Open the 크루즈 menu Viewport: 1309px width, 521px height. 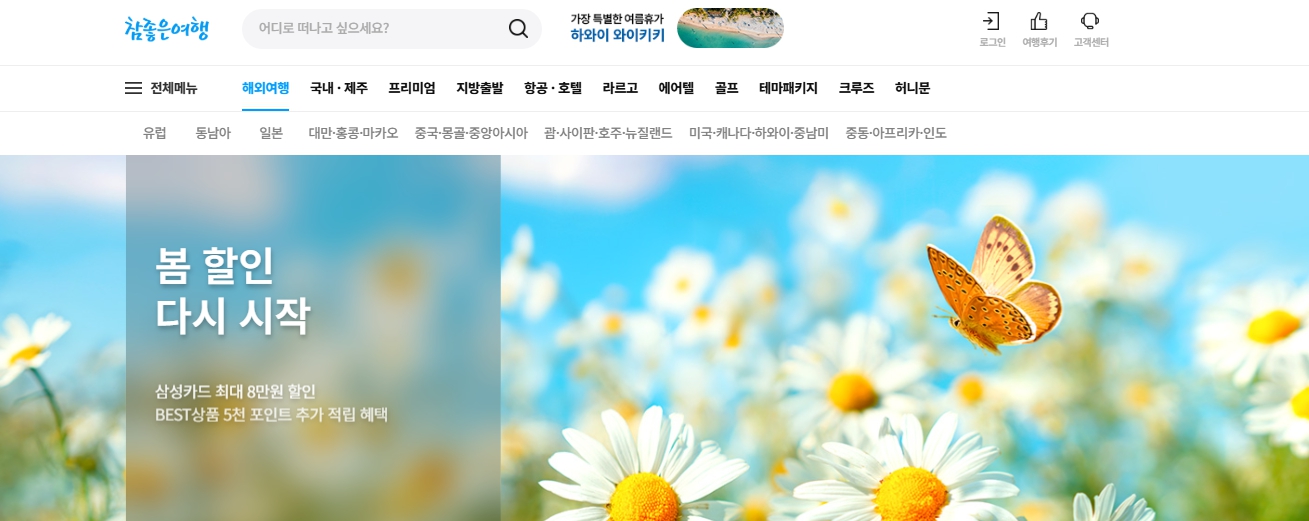click(856, 88)
